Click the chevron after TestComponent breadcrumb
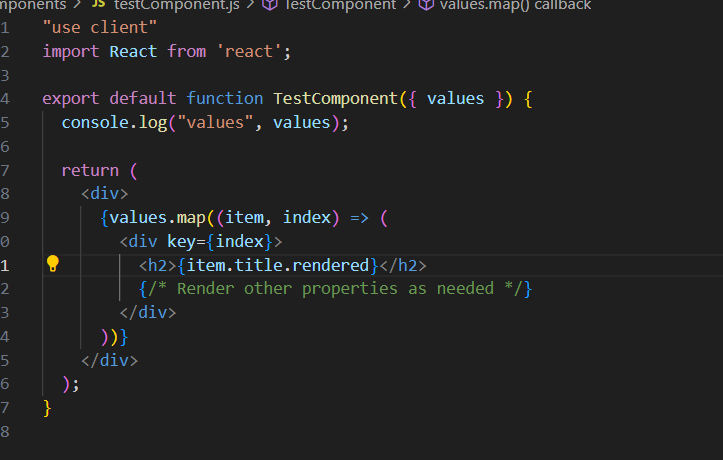The width and height of the screenshot is (723, 460). coord(407,5)
